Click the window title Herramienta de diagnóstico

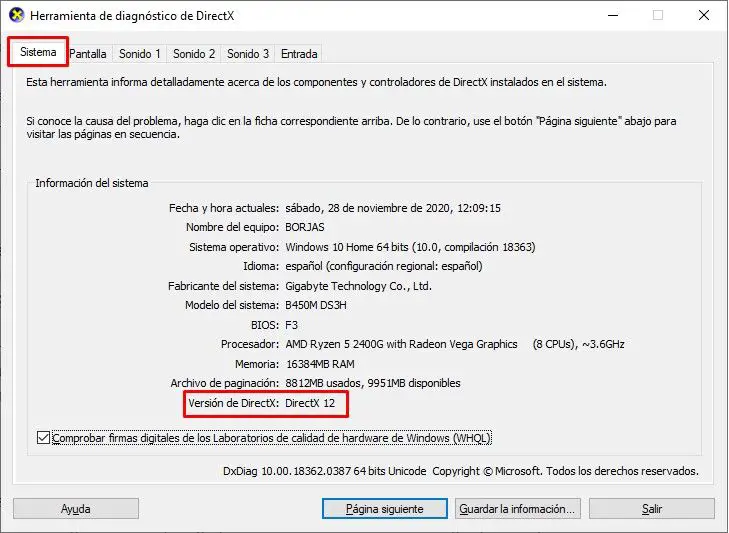tap(132, 16)
